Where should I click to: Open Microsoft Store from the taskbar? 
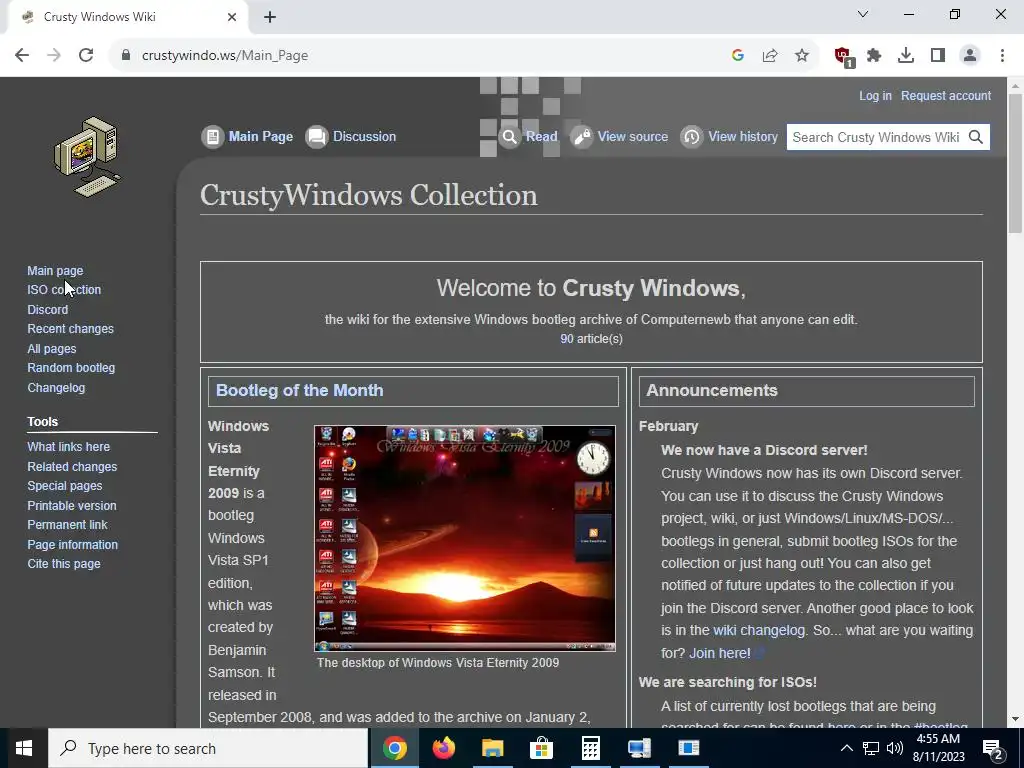(541, 748)
